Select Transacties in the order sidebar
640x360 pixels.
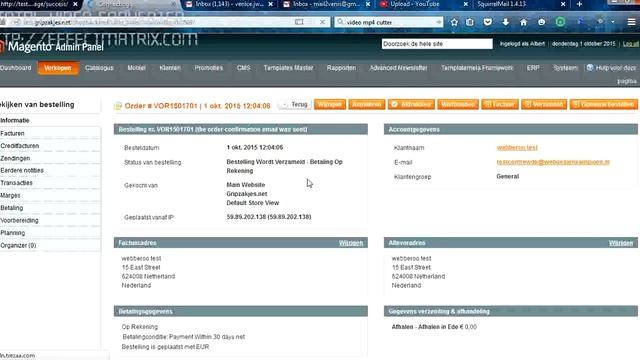(50, 183)
